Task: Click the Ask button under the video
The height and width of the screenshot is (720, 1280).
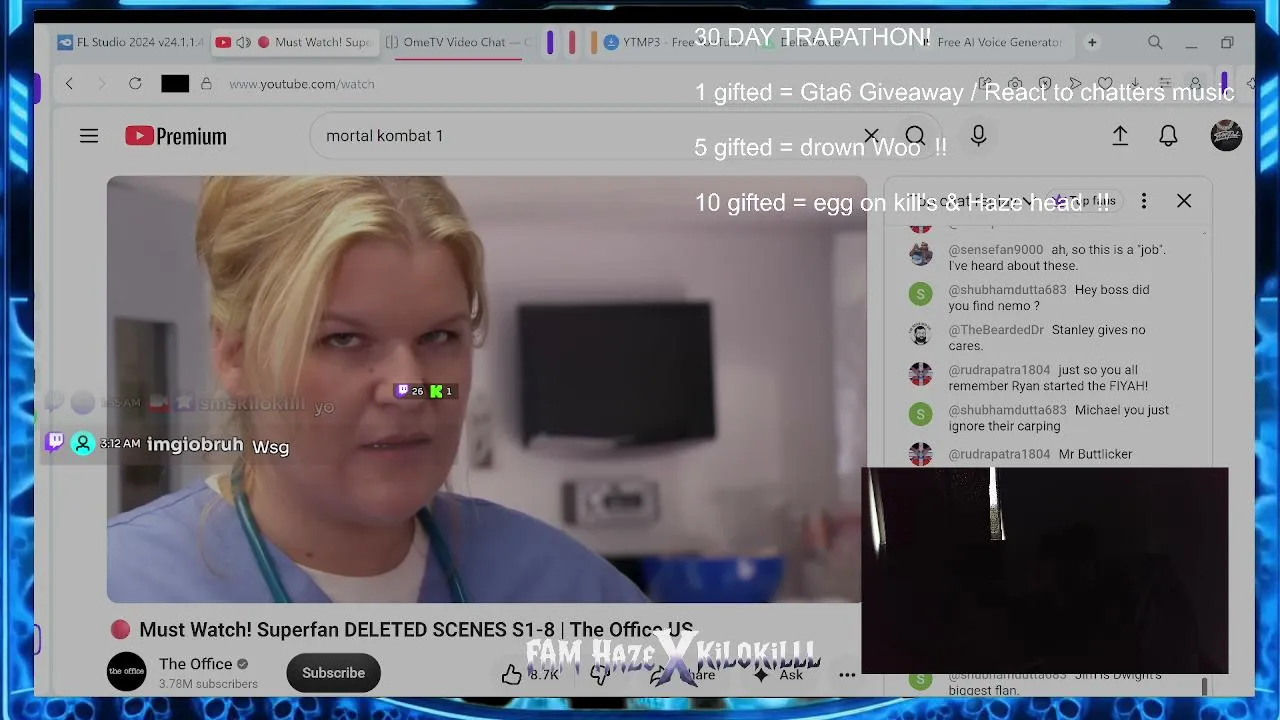Action: pyautogui.click(x=779, y=675)
